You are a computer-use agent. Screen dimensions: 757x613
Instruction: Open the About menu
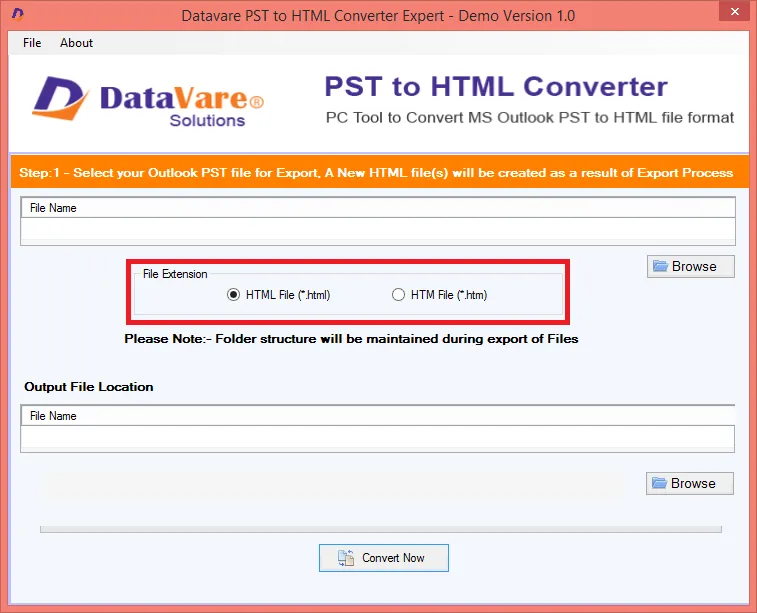[76, 43]
